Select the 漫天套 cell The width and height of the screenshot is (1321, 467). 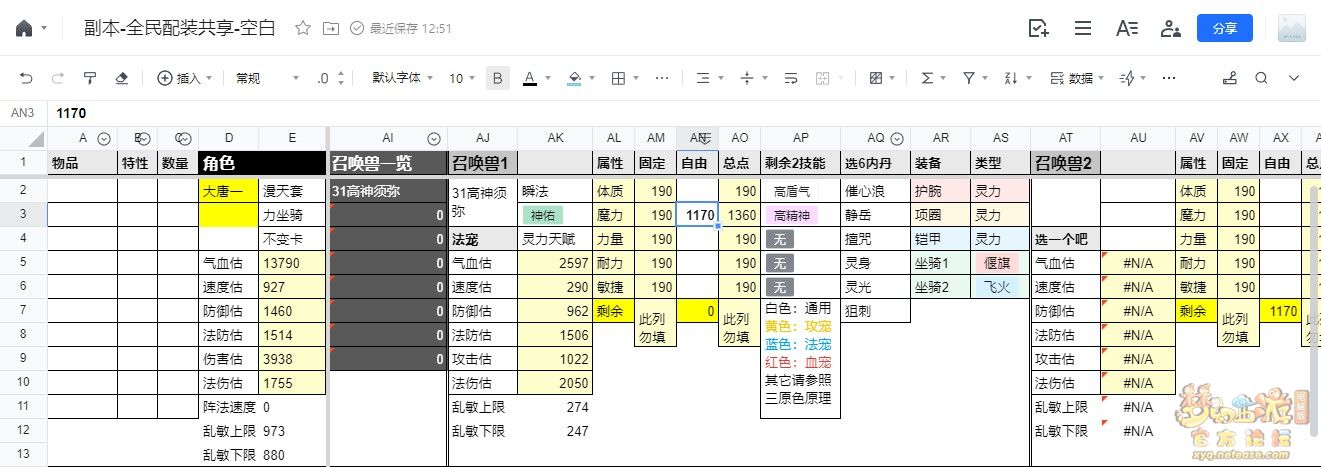pos(292,190)
